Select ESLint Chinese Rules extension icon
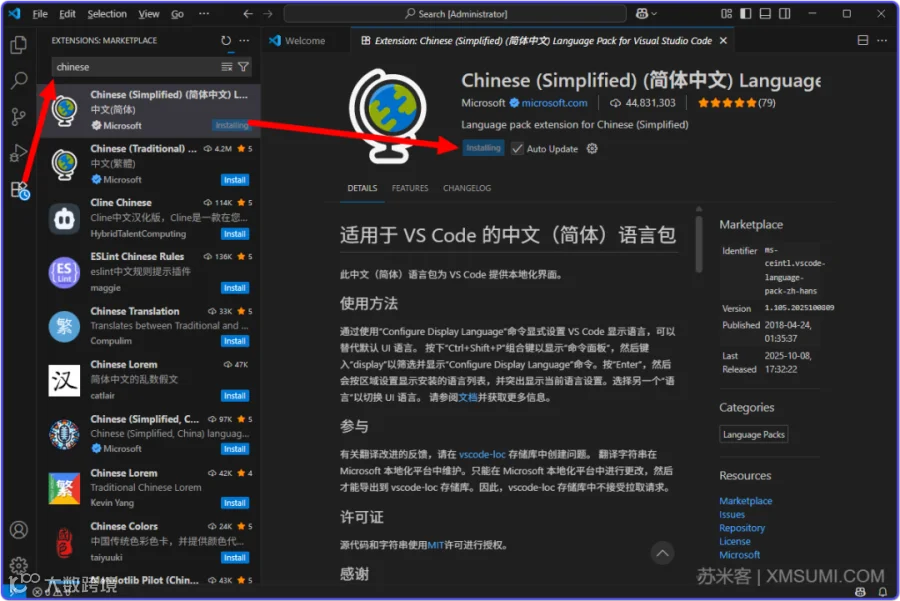The height and width of the screenshot is (601, 900). pyautogui.click(x=64, y=272)
